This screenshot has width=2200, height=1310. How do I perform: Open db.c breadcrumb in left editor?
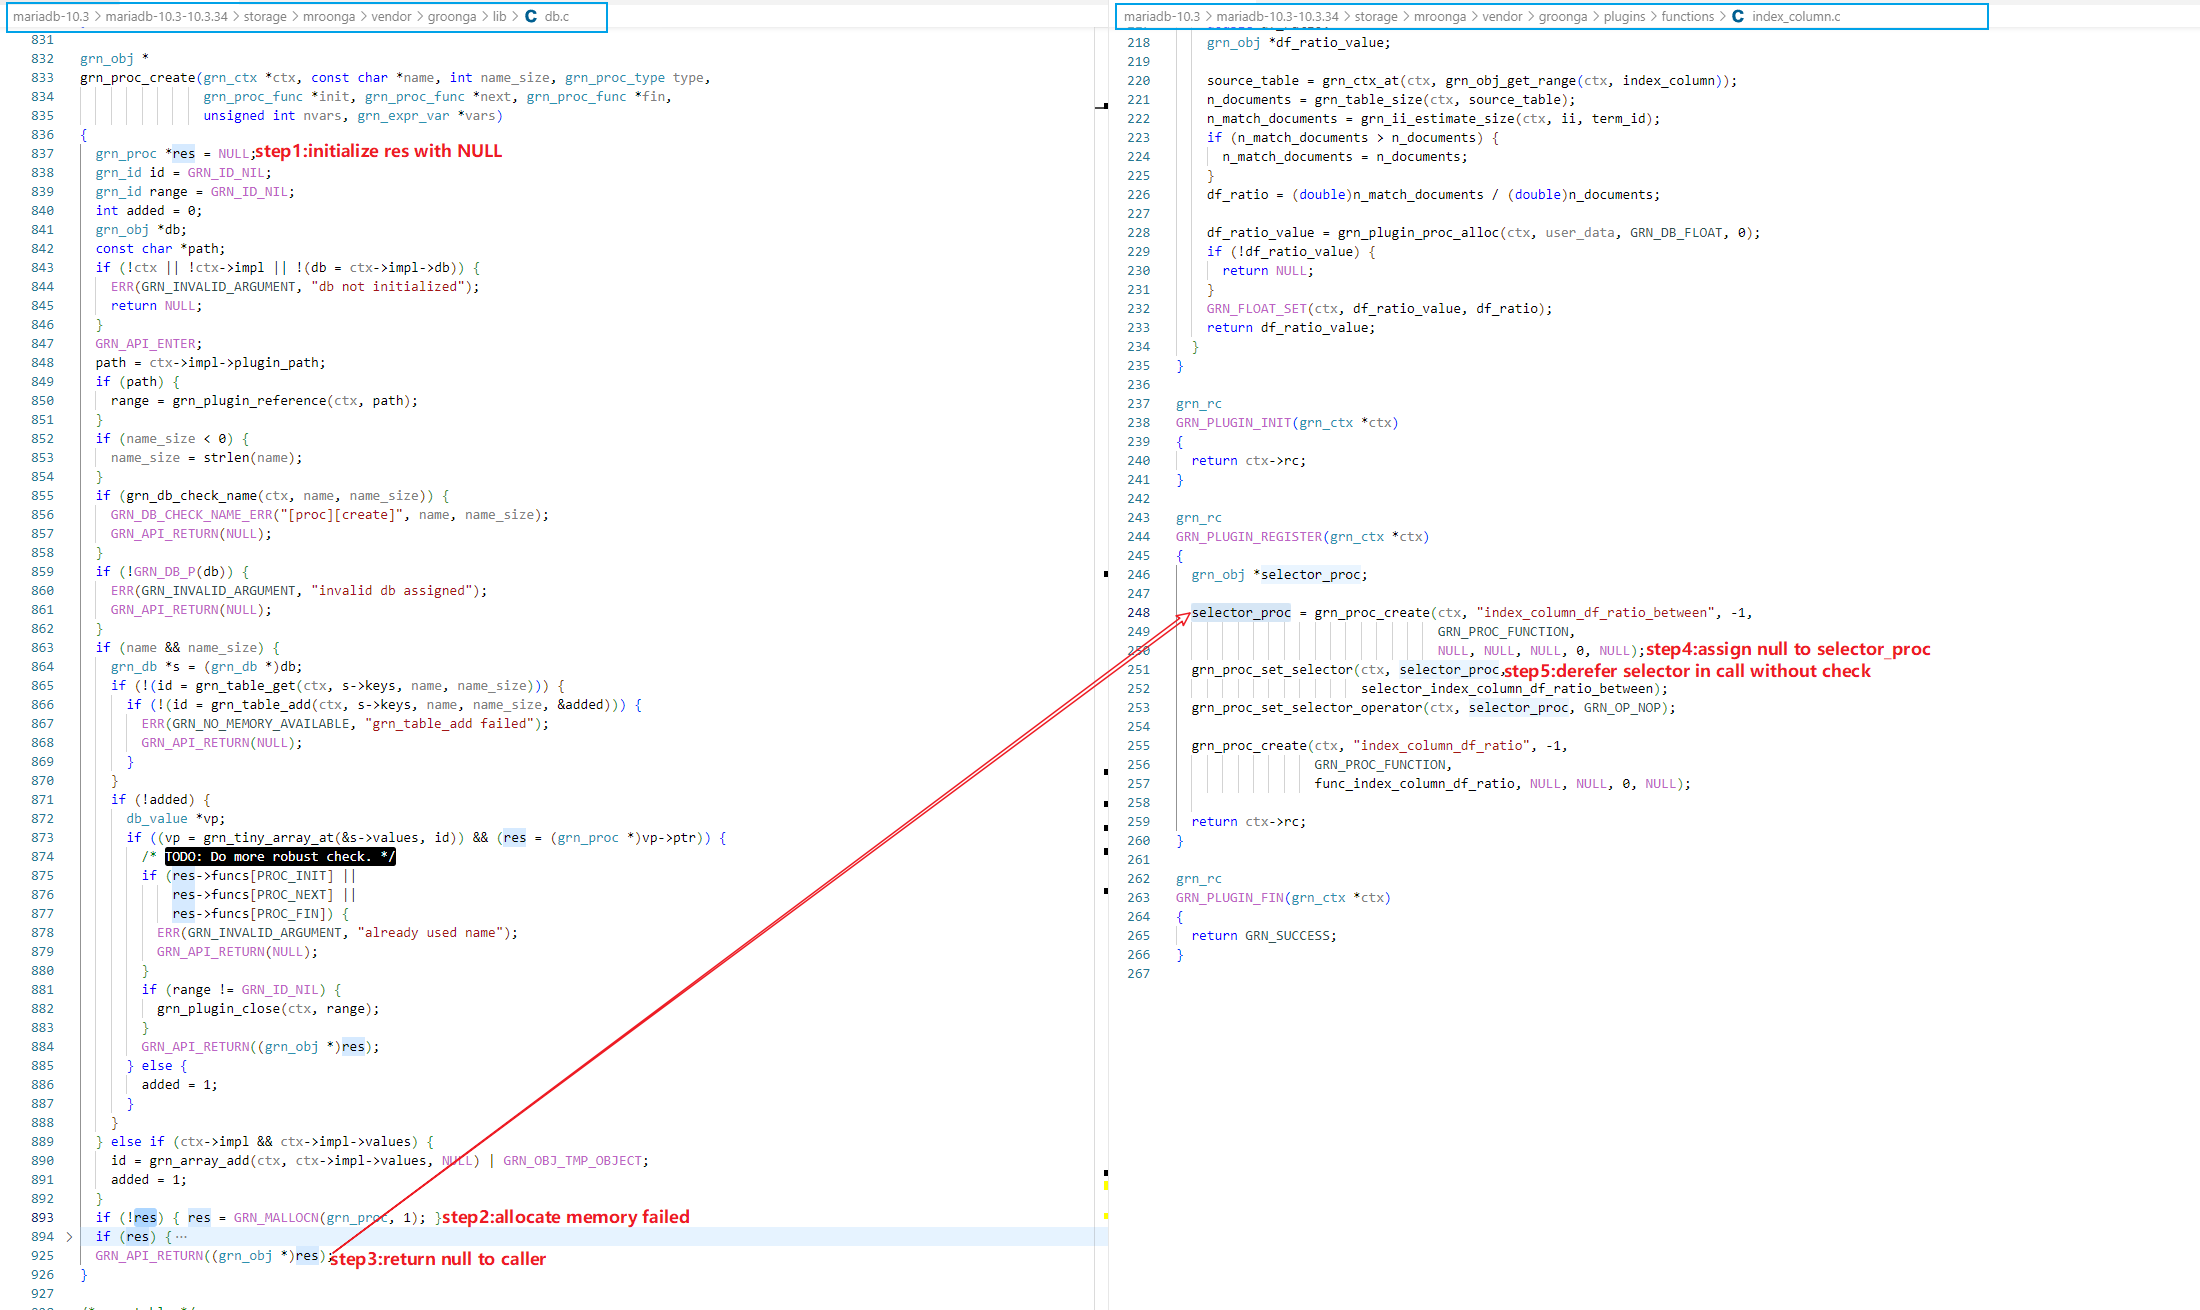(557, 16)
